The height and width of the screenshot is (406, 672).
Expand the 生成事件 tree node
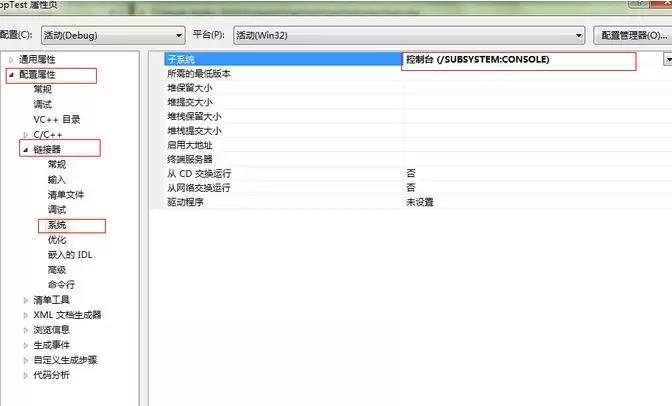(26, 345)
